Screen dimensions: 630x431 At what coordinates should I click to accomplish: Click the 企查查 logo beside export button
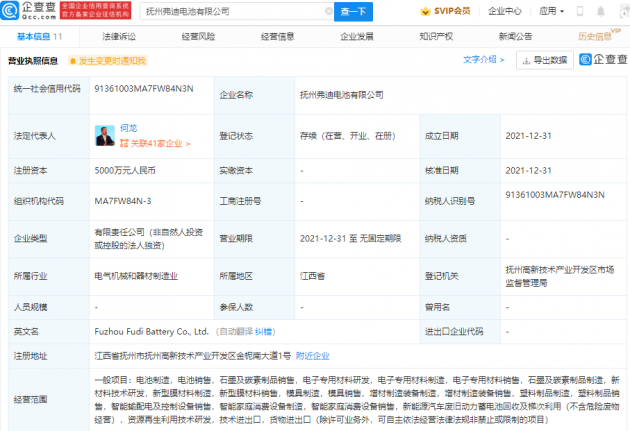click(603, 59)
